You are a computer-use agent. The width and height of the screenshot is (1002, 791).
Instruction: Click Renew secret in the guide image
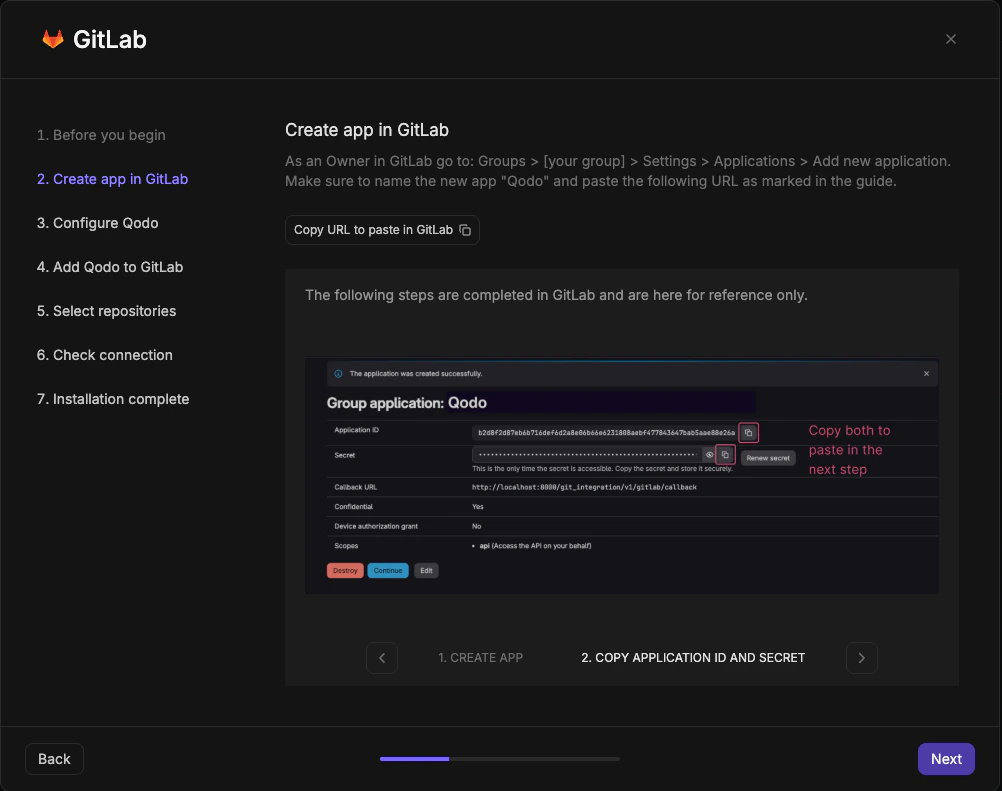click(x=768, y=458)
